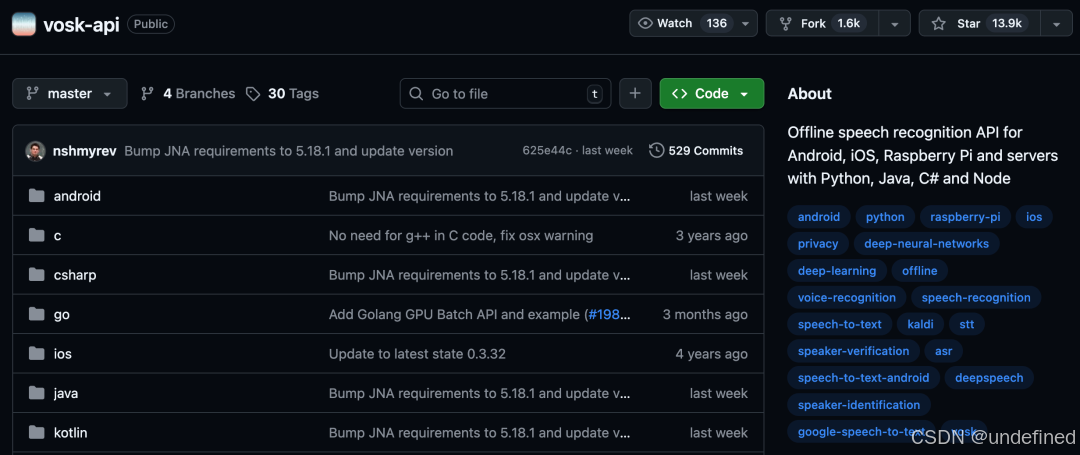Open commit 'Add Golang GPU Batch API and example'
1080x455 pixels.
coord(456,315)
